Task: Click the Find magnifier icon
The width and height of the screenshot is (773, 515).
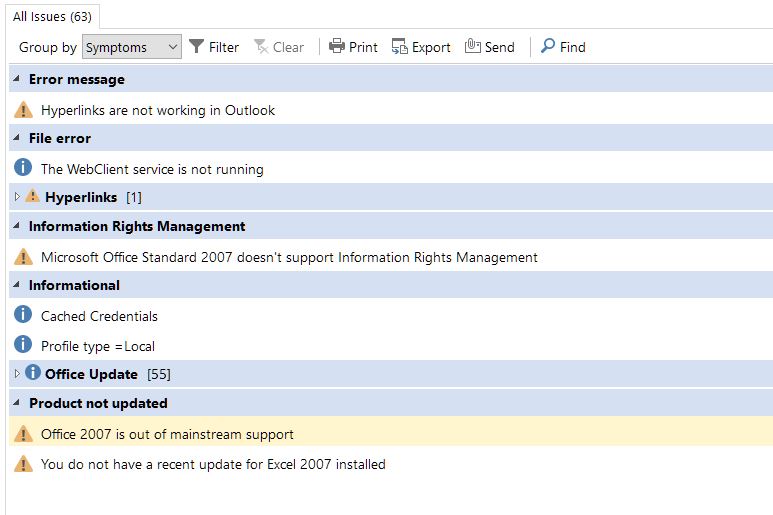Action: click(x=548, y=46)
